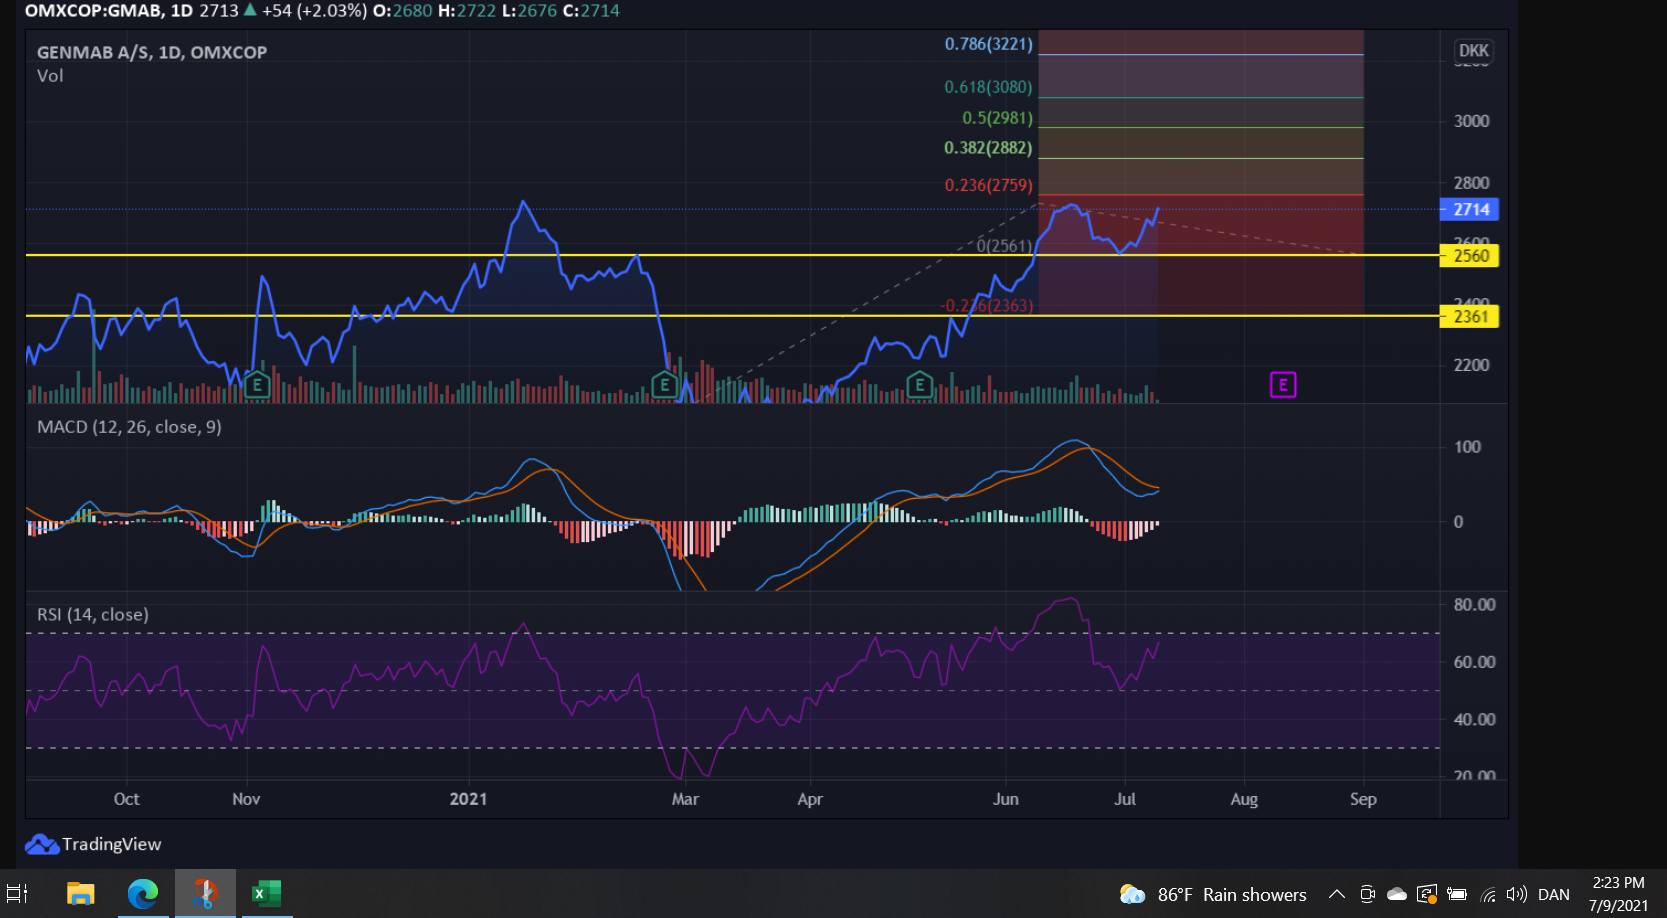
Task: Click the yellow 2560 price level label
Action: pos(1470,256)
